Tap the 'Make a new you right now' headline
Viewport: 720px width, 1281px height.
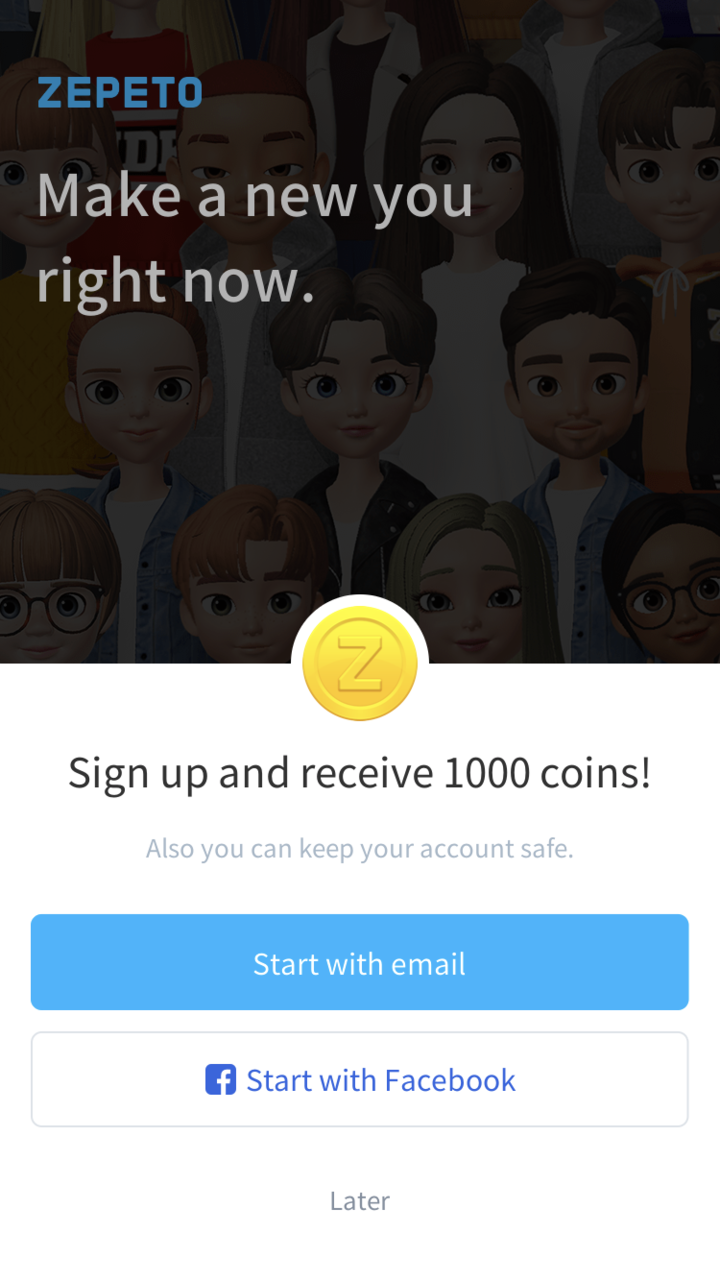tap(255, 238)
